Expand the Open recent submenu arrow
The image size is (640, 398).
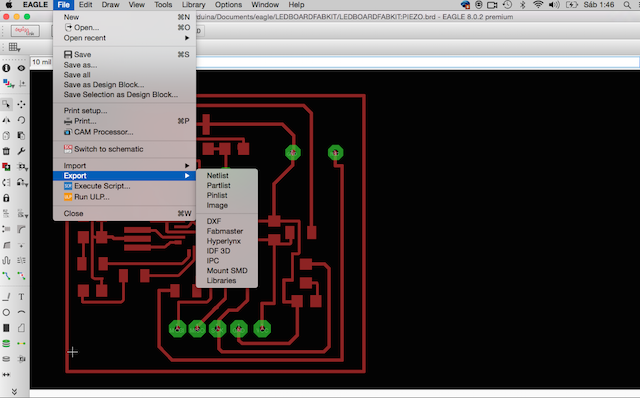187,38
